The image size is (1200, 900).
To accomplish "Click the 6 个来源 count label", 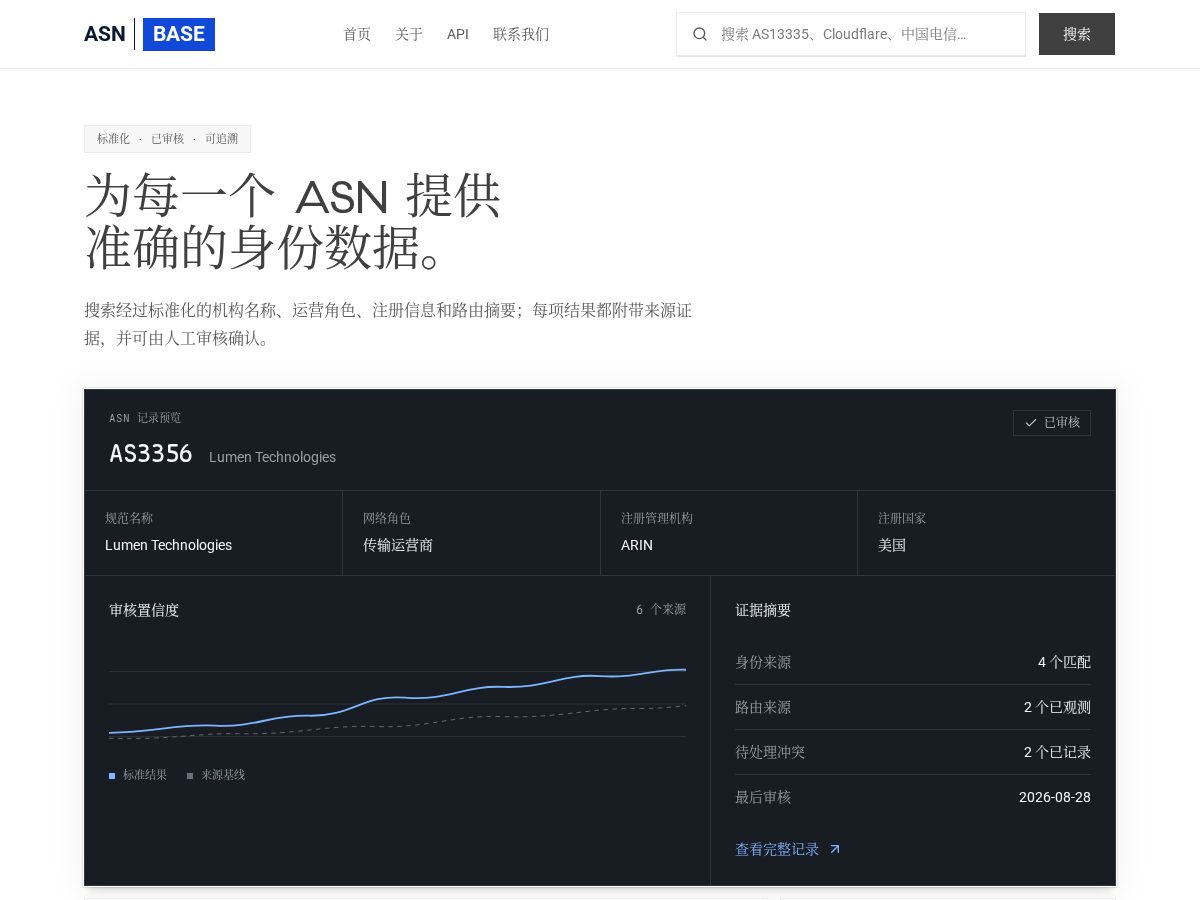I will pos(661,609).
